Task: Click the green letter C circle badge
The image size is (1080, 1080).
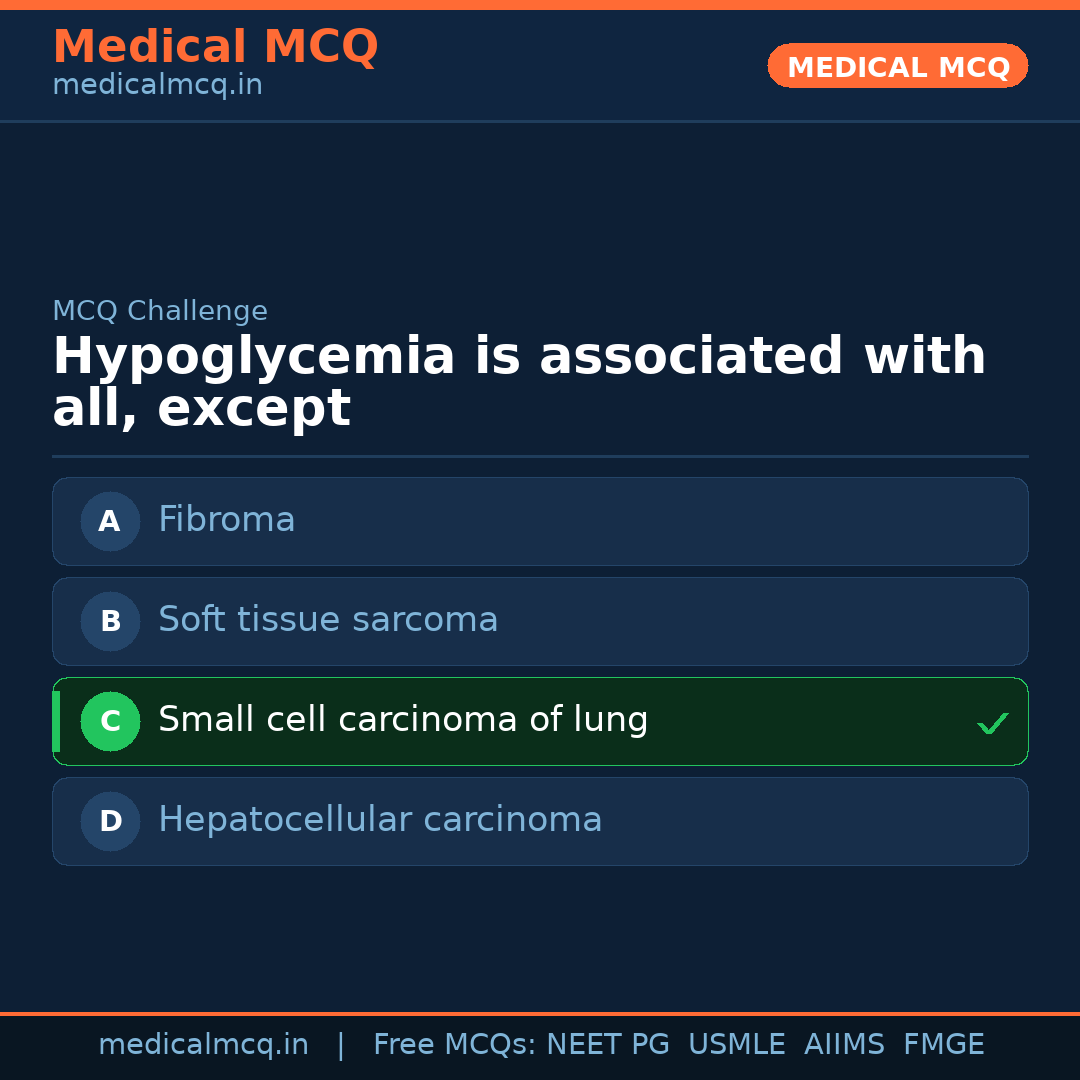Action: 110,721
